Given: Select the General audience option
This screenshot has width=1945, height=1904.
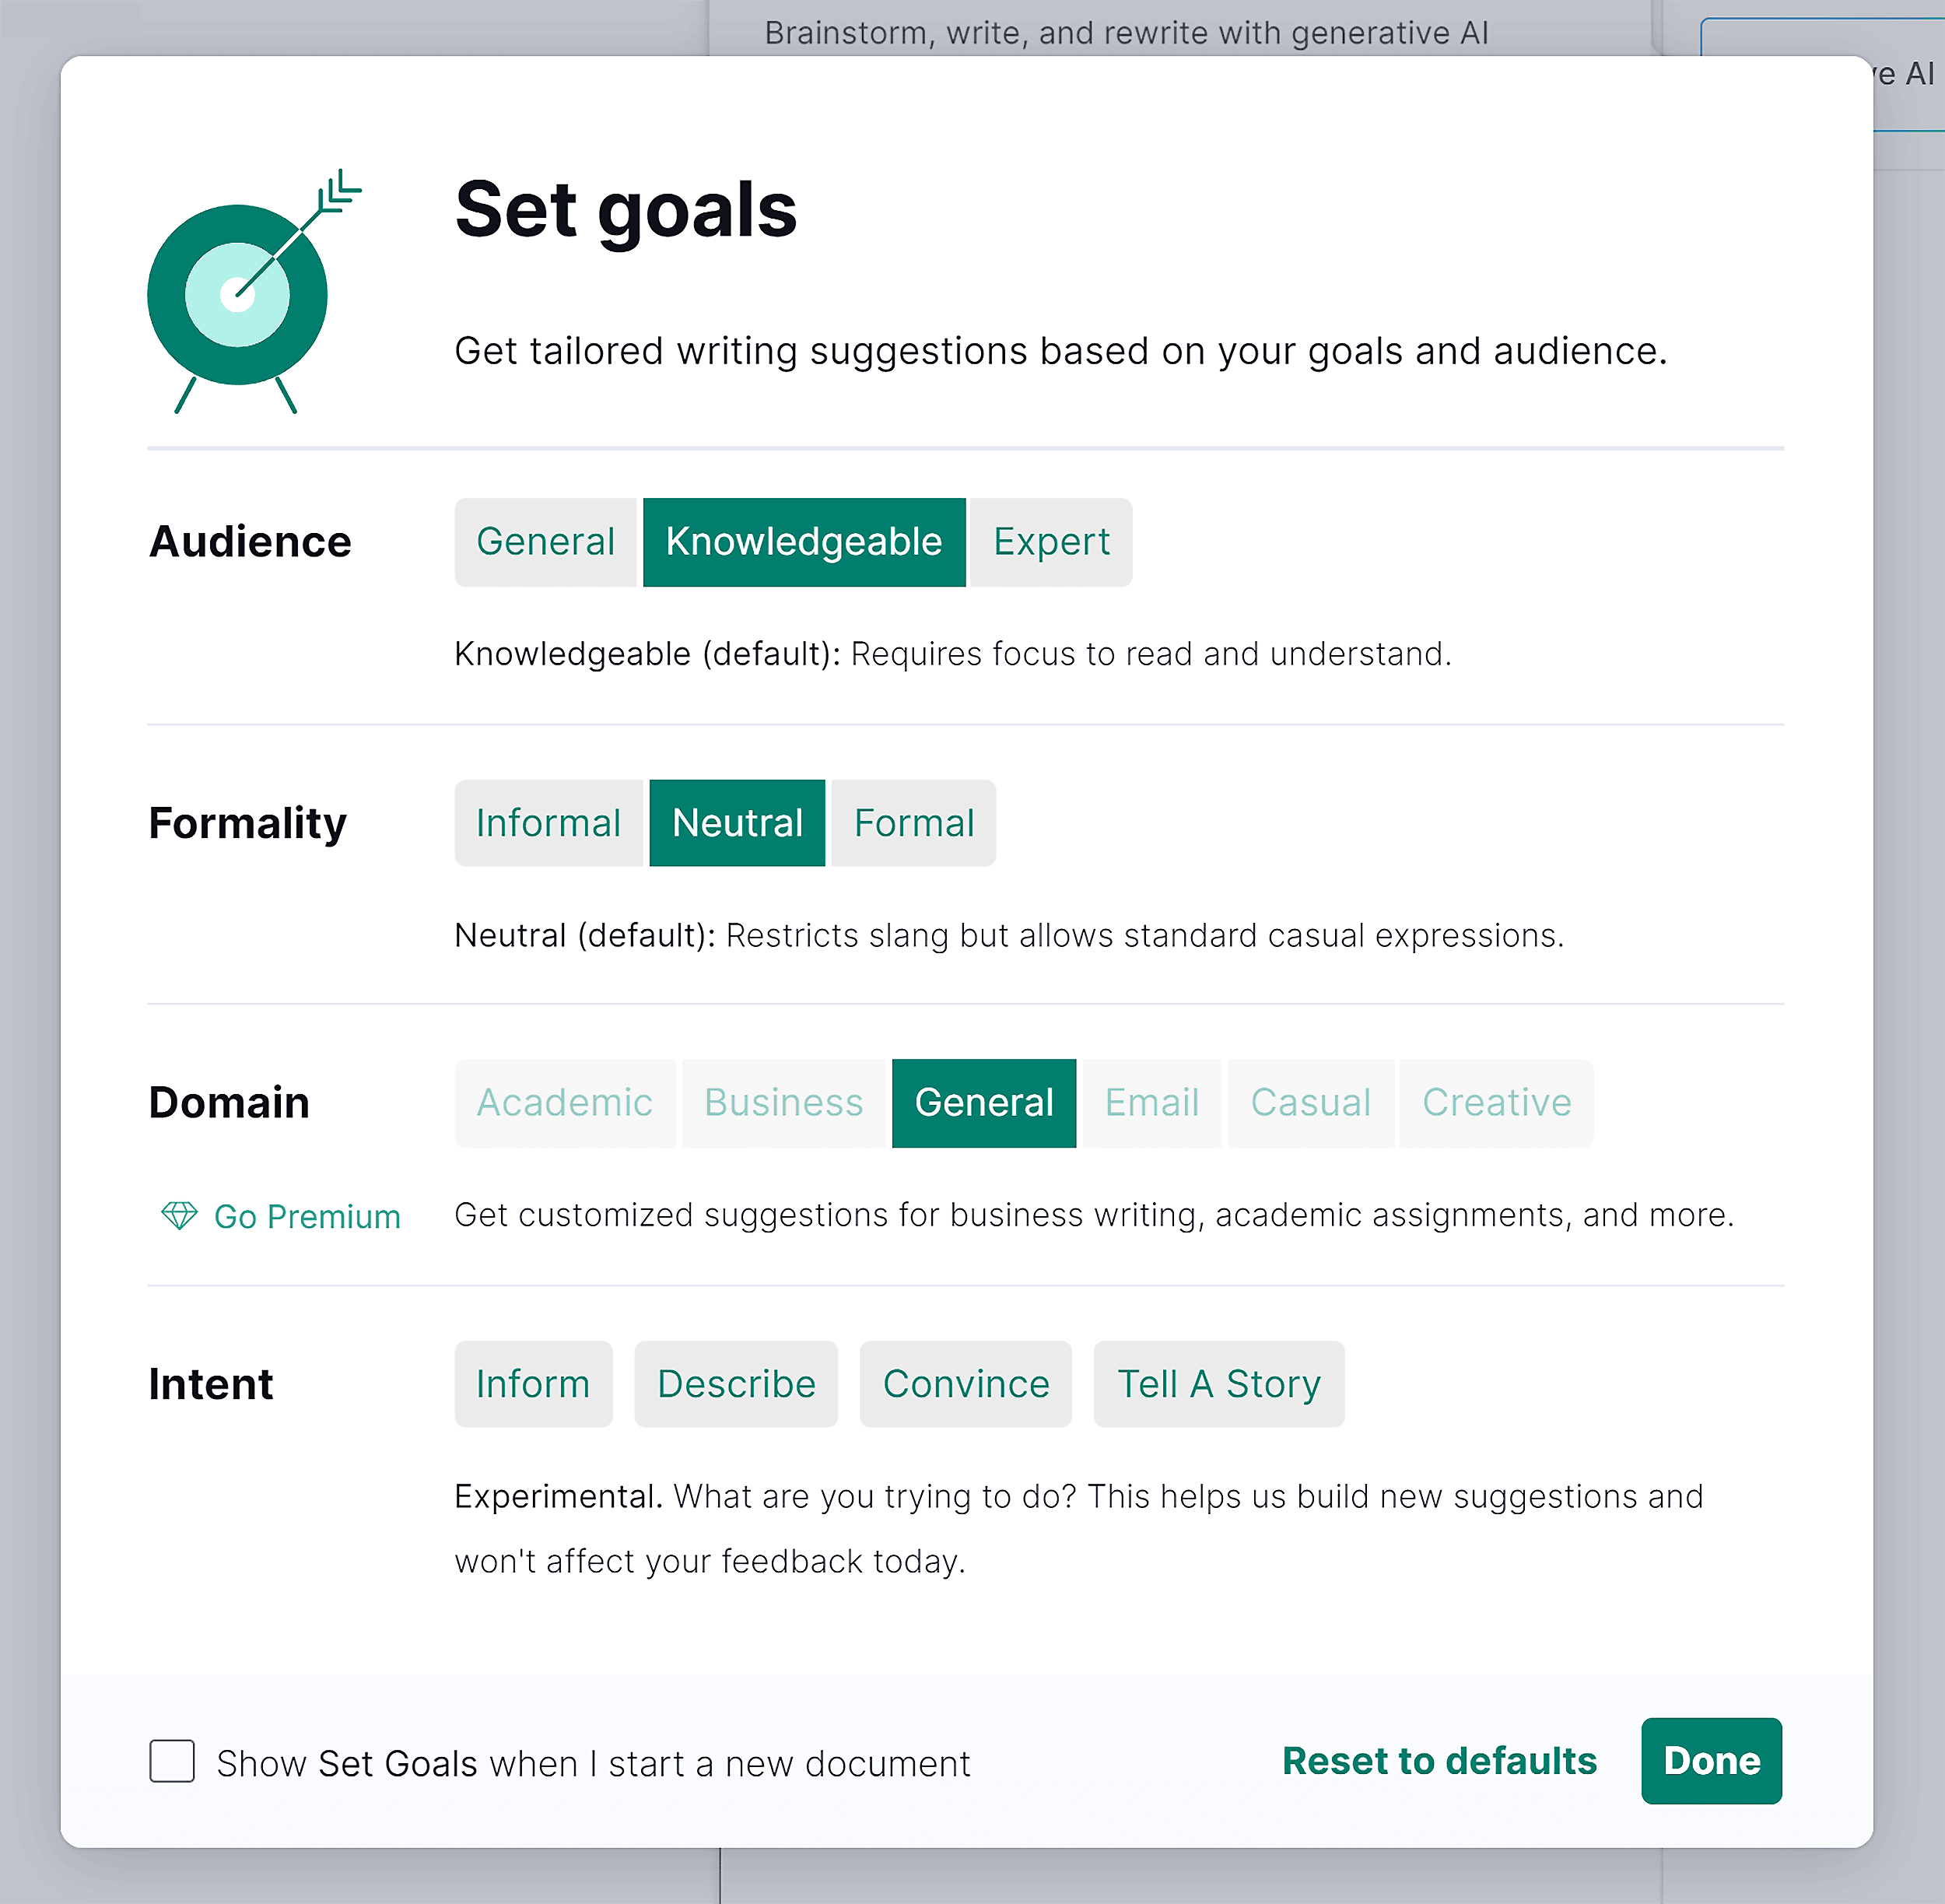Looking at the screenshot, I should click(x=546, y=541).
